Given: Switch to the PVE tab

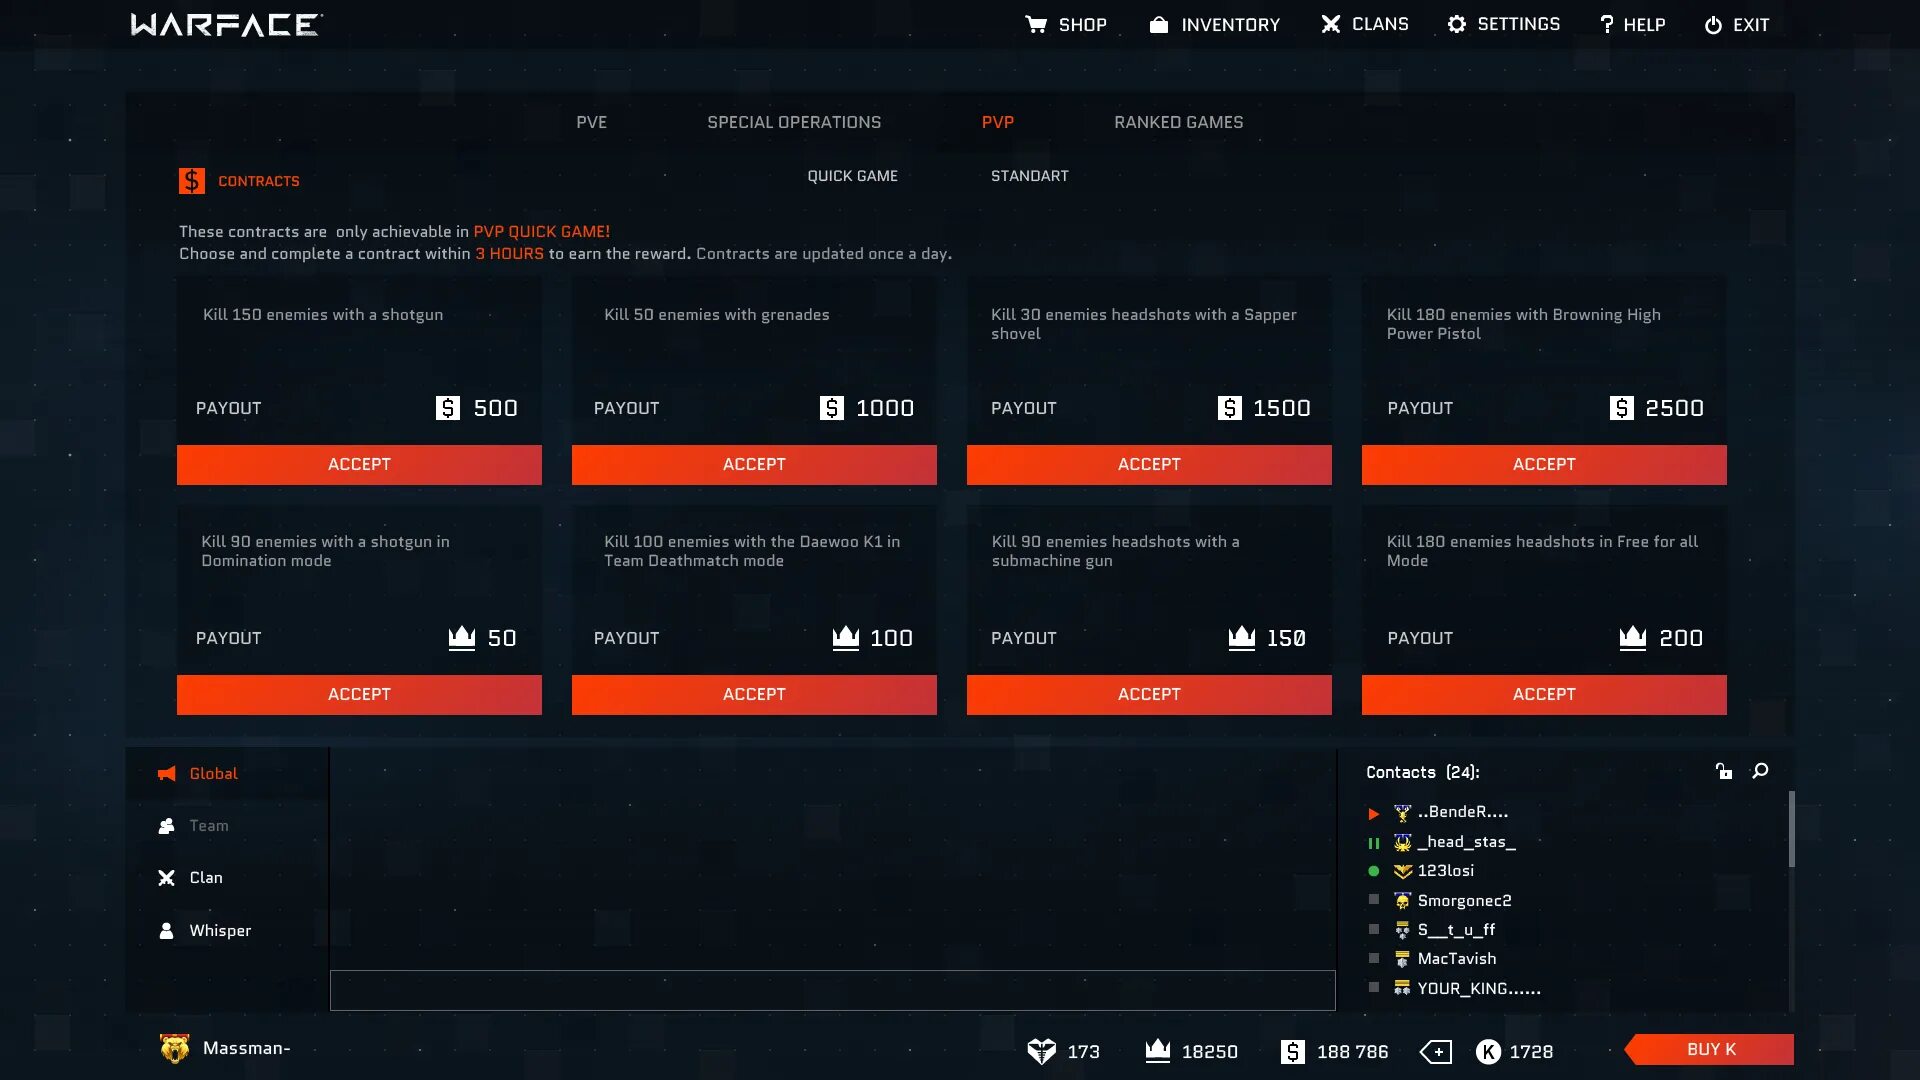Looking at the screenshot, I should [591, 122].
